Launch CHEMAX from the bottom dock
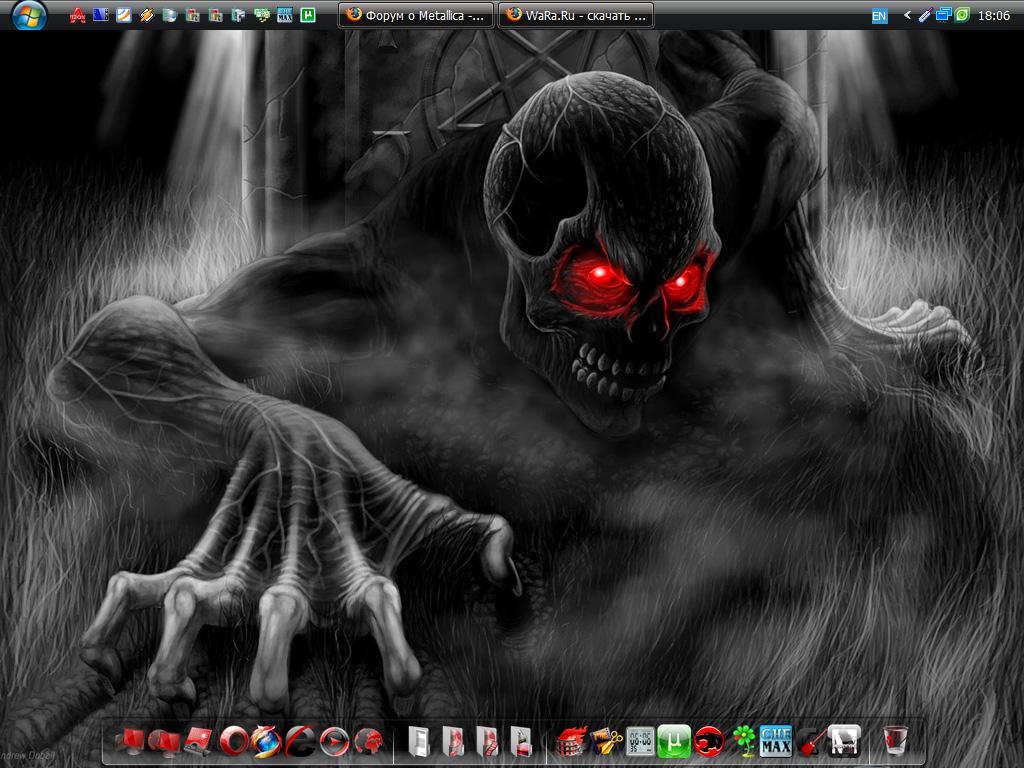1024x768 pixels. coord(776,741)
